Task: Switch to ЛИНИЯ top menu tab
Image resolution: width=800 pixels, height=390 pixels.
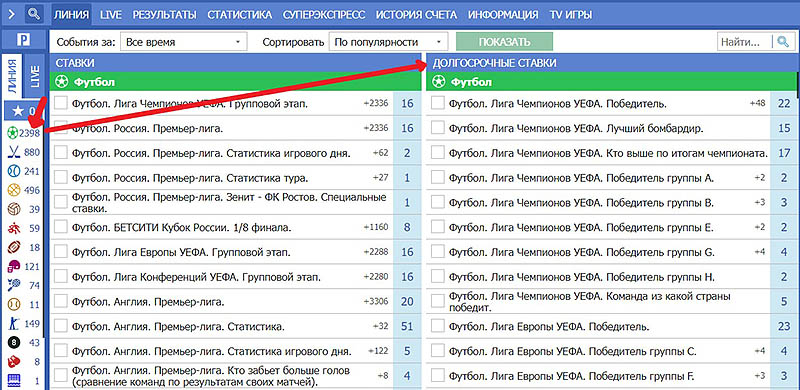Action: click(71, 14)
